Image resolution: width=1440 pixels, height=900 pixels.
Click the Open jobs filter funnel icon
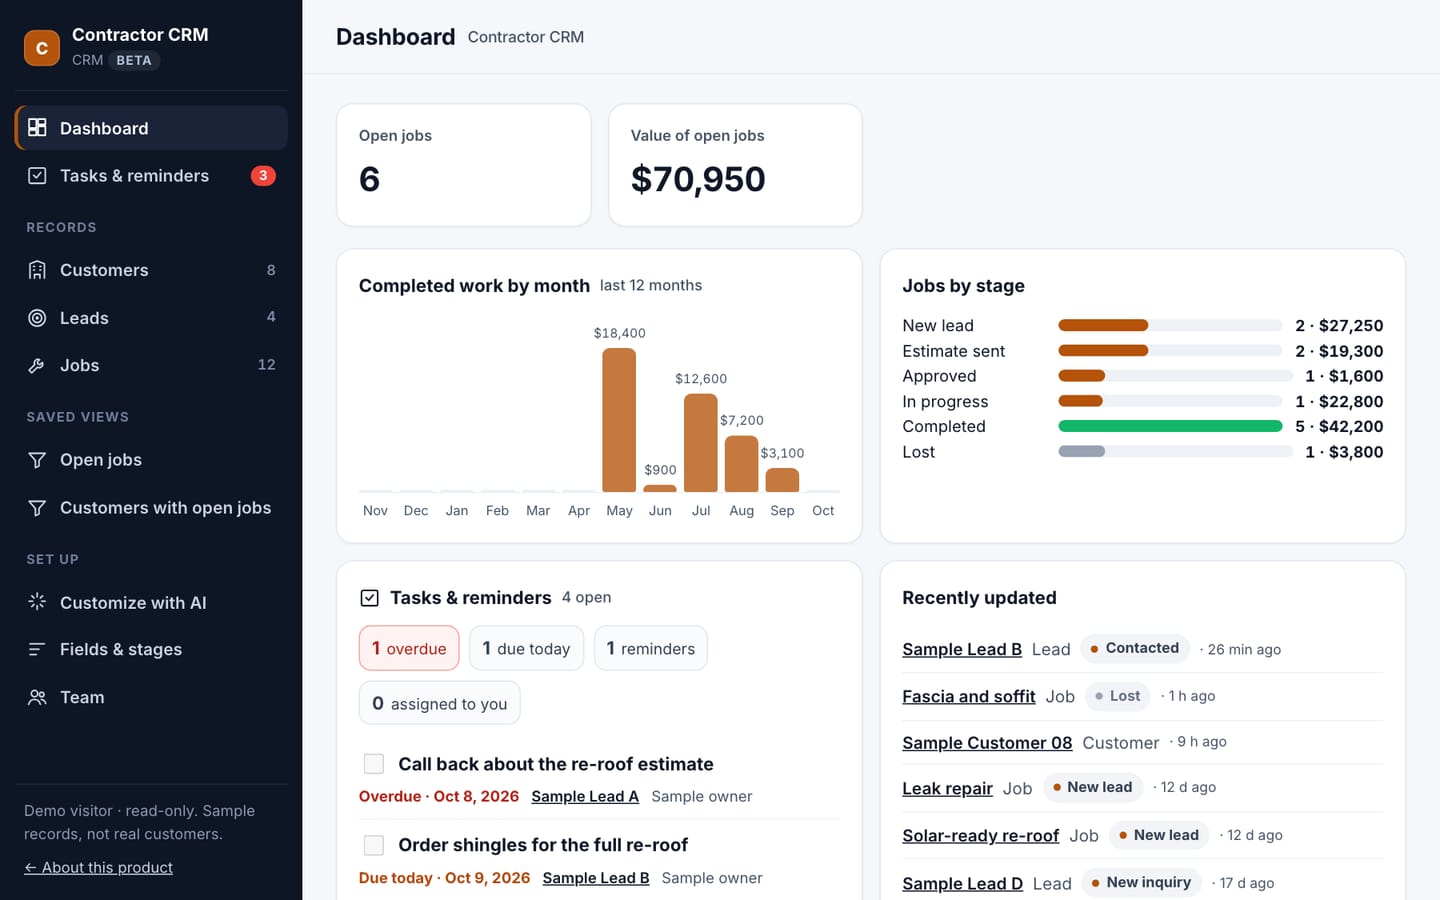point(37,460)
